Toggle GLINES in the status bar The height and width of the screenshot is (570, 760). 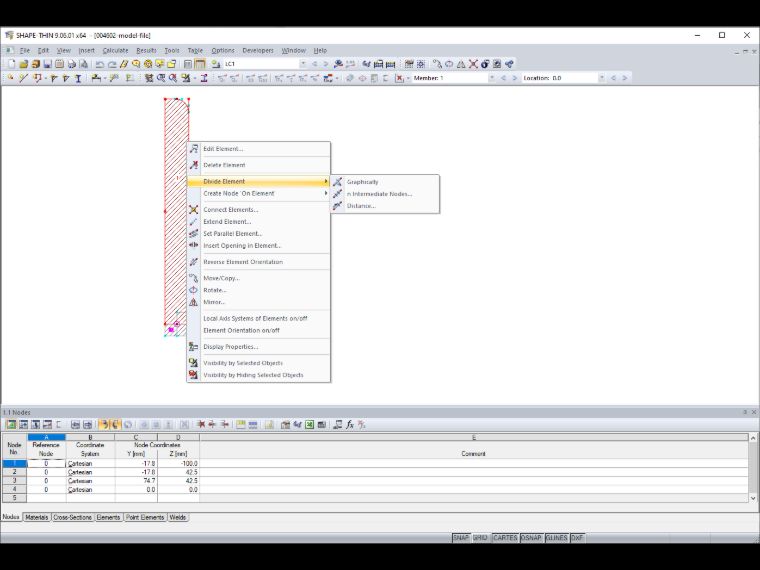556,538
